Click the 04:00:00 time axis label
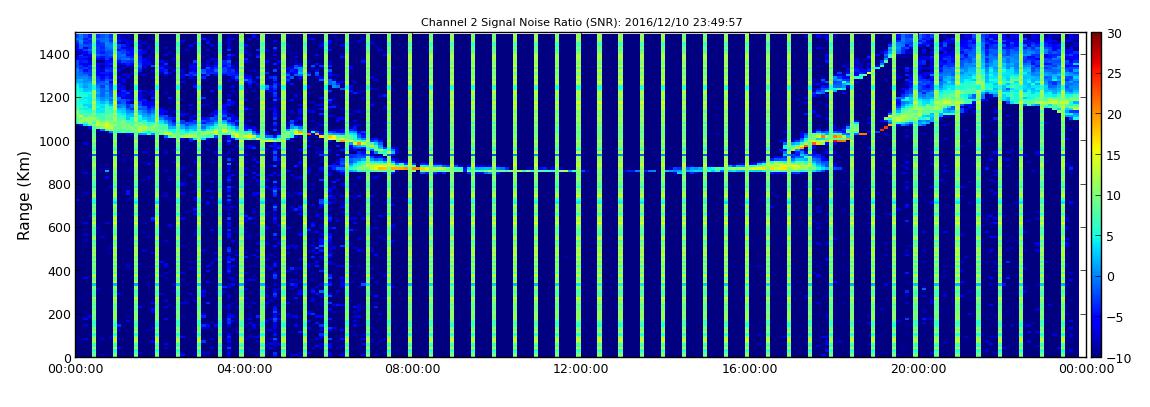This screenshot has width=1150, height=407. [x=245, y=370]
